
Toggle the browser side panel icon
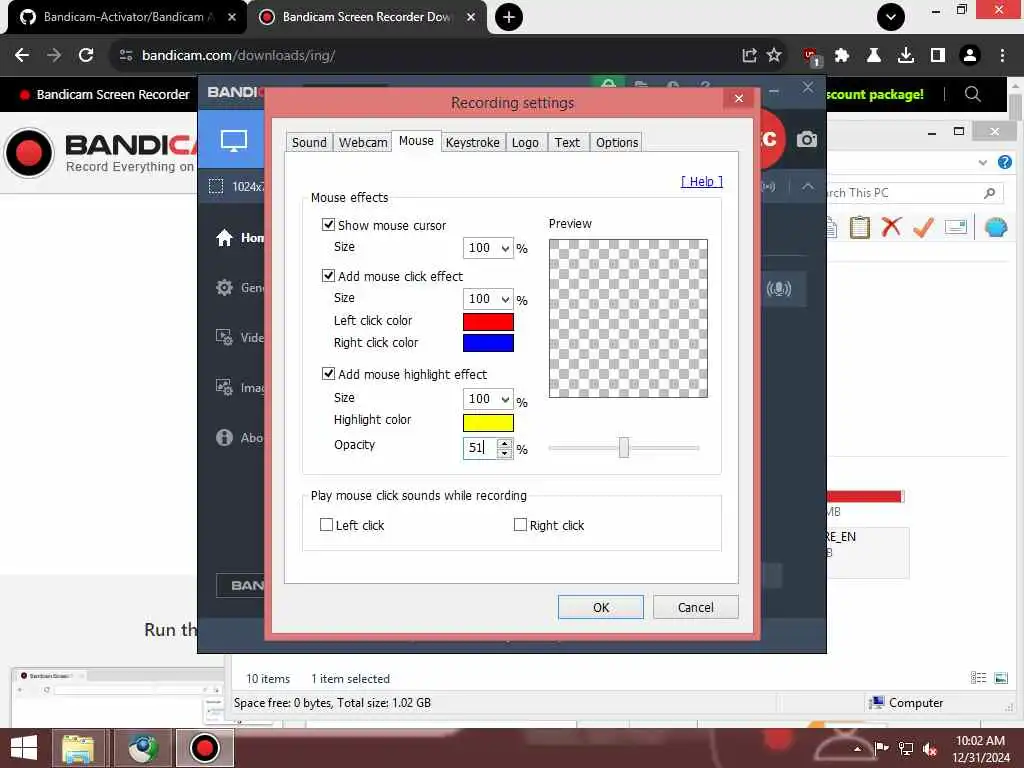coord(938,55)
